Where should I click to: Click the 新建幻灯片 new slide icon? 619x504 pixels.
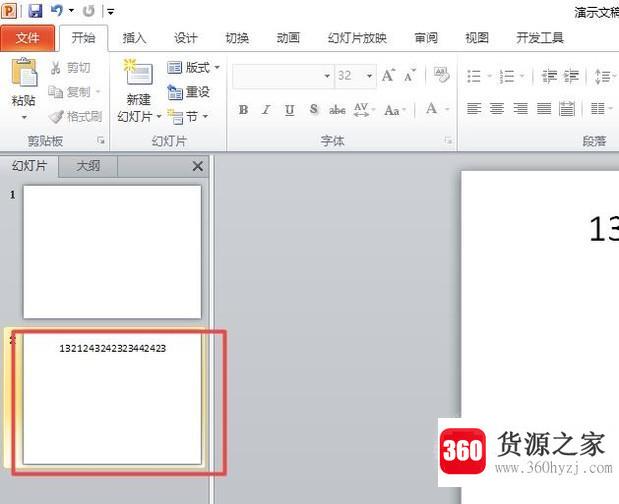click(x=138, y=72)
